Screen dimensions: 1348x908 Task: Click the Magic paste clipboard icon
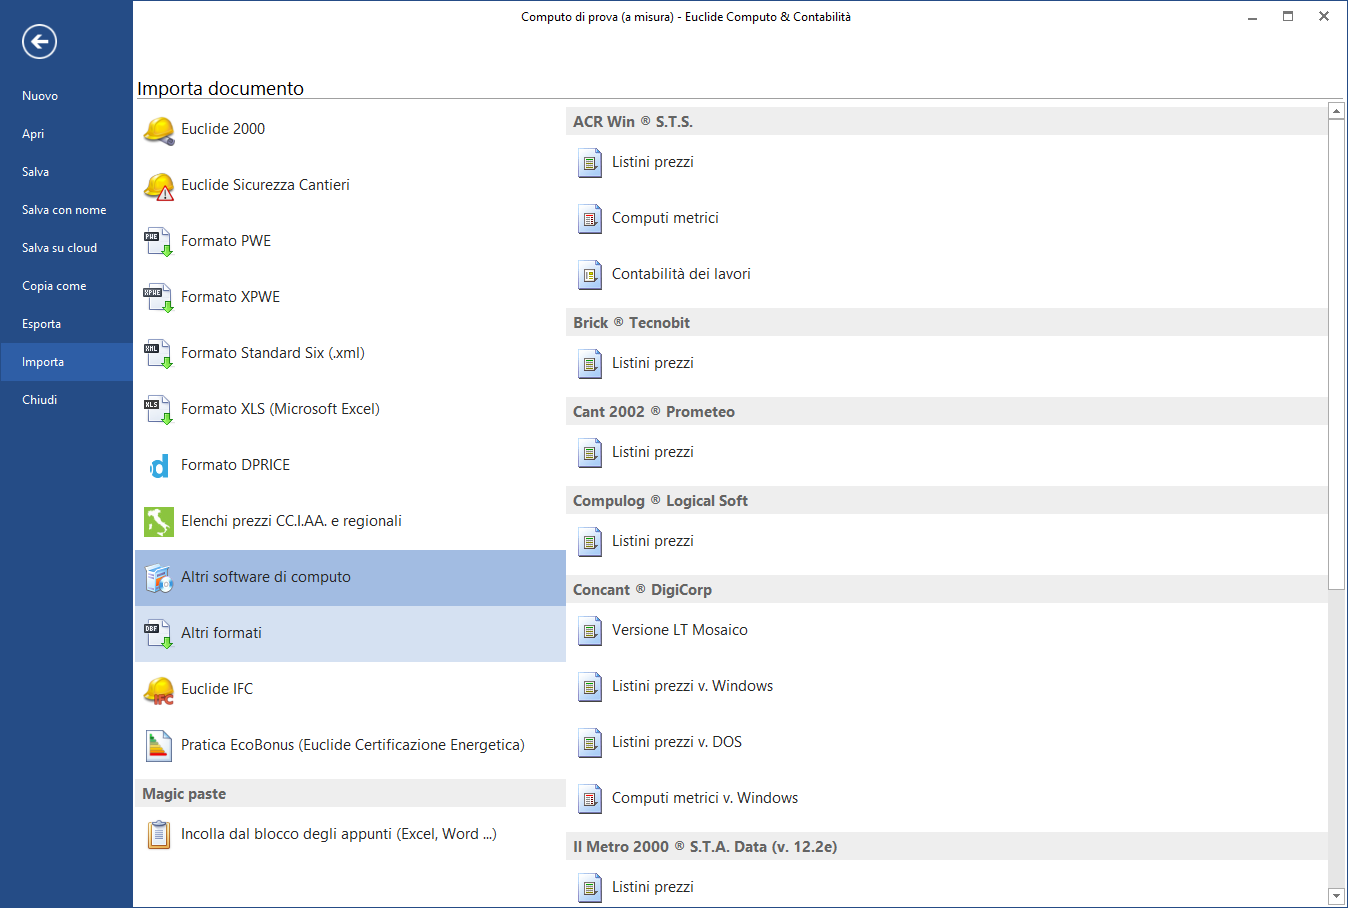(159, 835)
